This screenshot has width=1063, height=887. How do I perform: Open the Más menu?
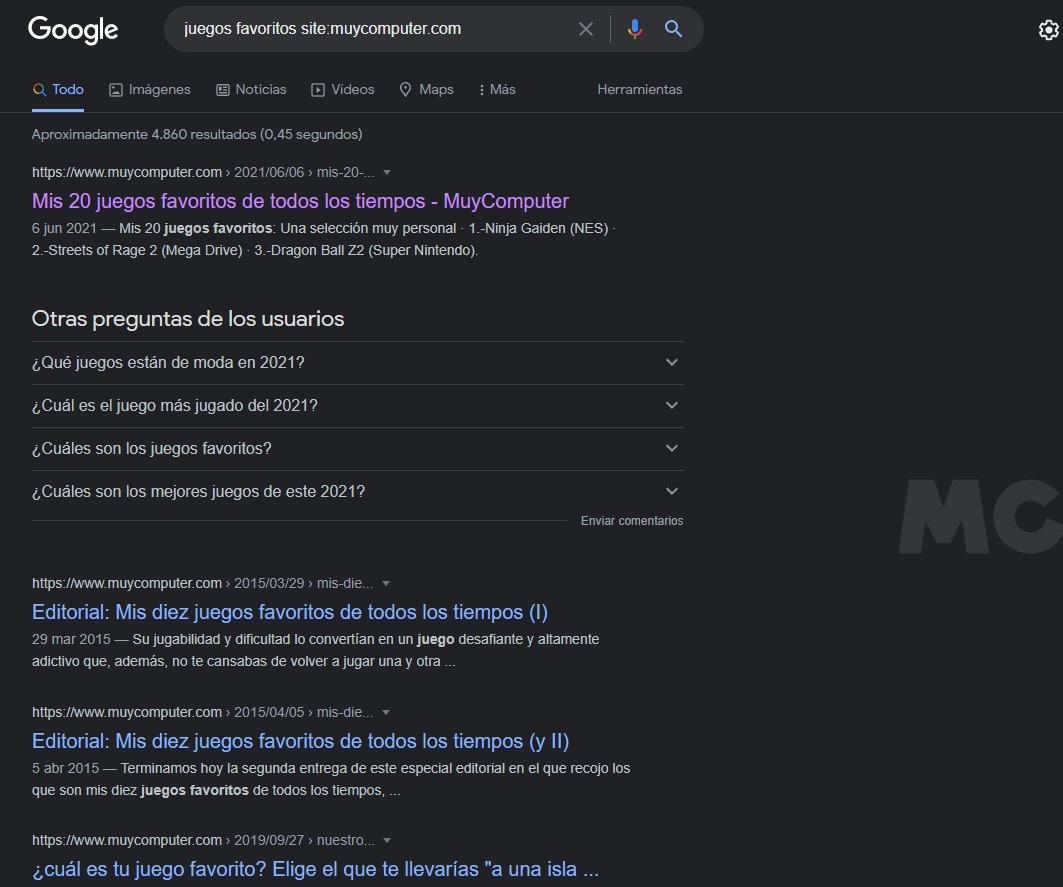[497, 90]
